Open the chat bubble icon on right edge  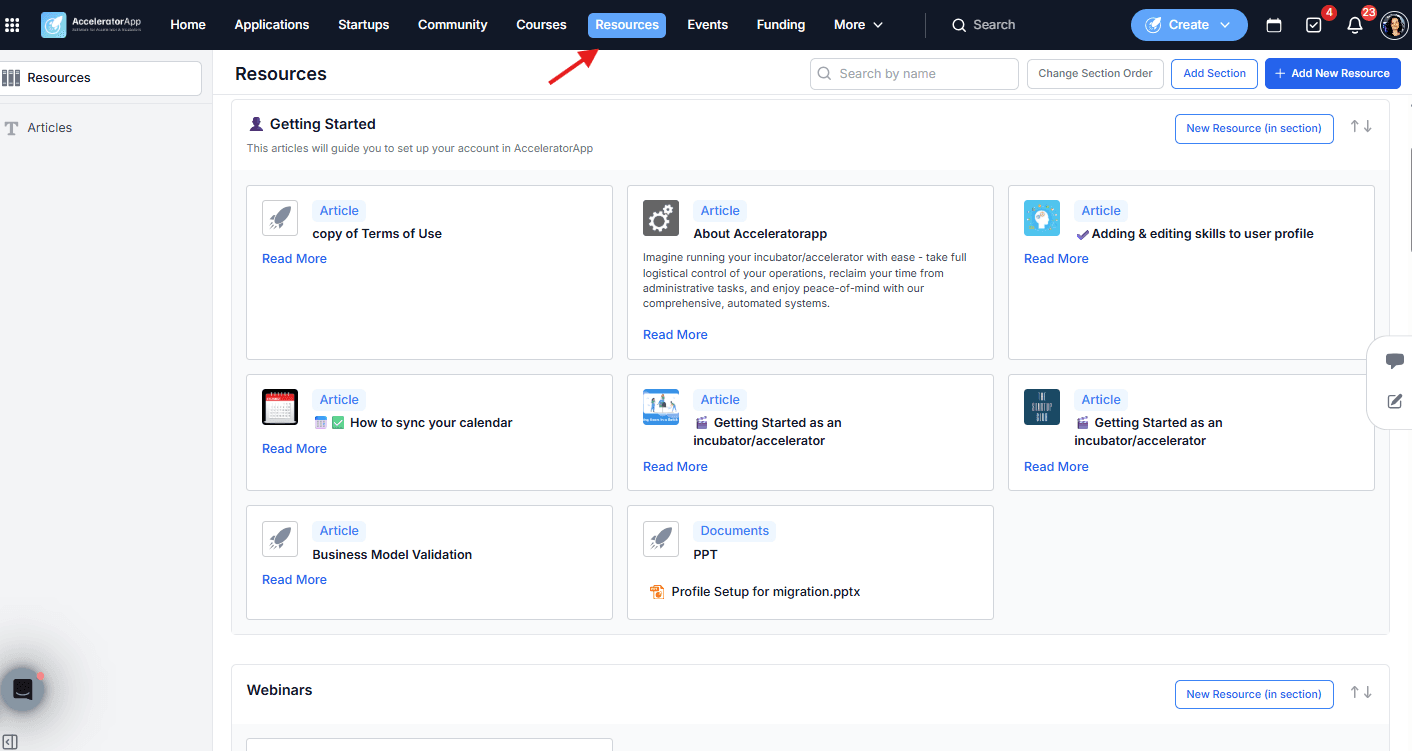tap(1395, 361)
